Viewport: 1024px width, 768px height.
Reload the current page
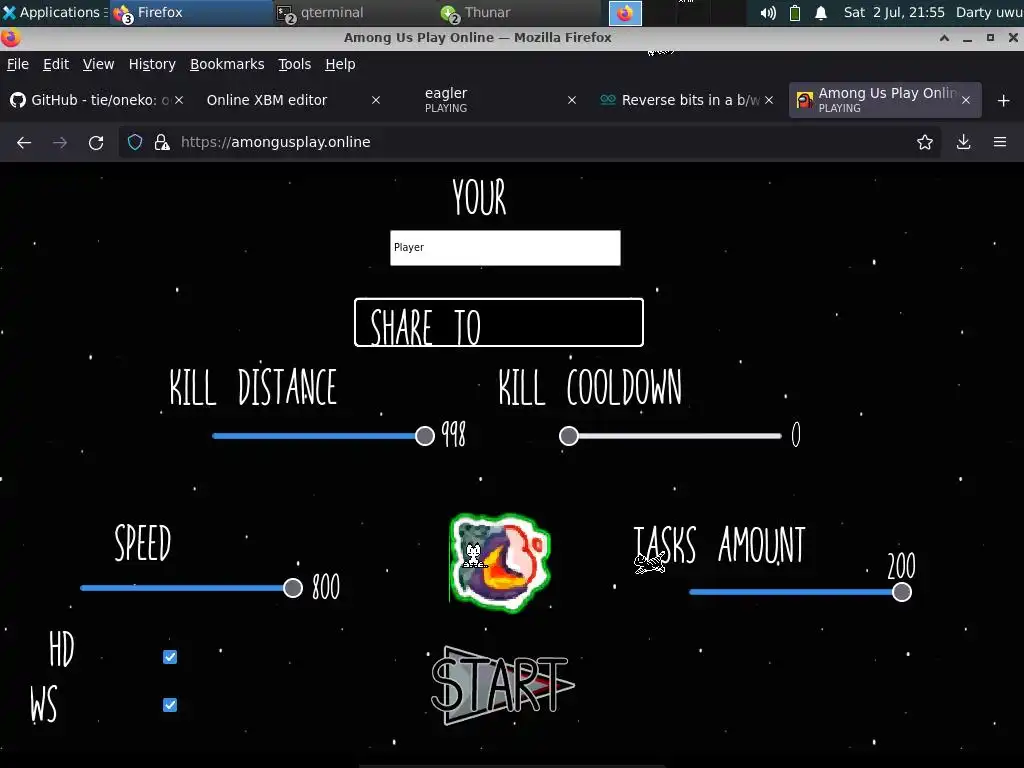coord(96,142)
